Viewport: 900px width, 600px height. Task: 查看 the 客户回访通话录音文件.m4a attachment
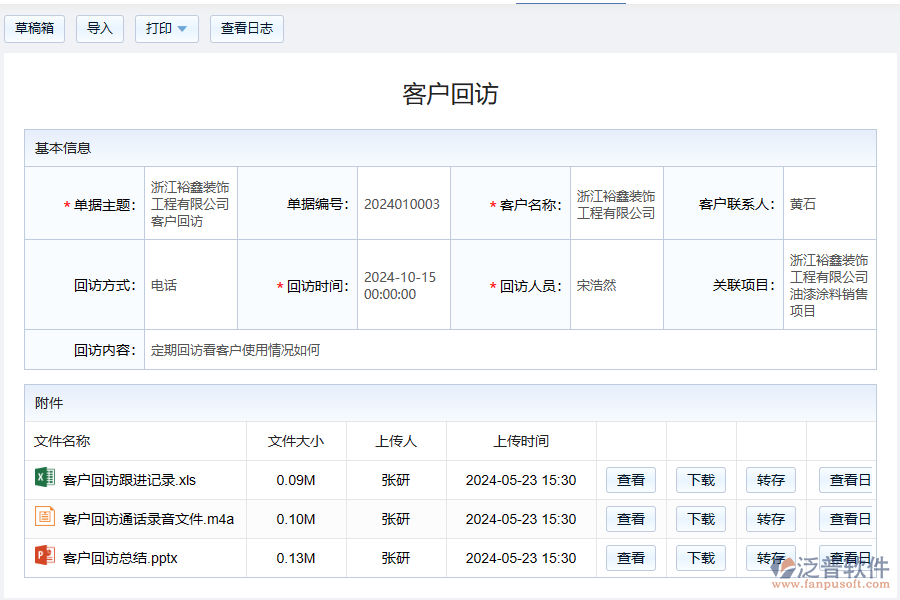630,519
